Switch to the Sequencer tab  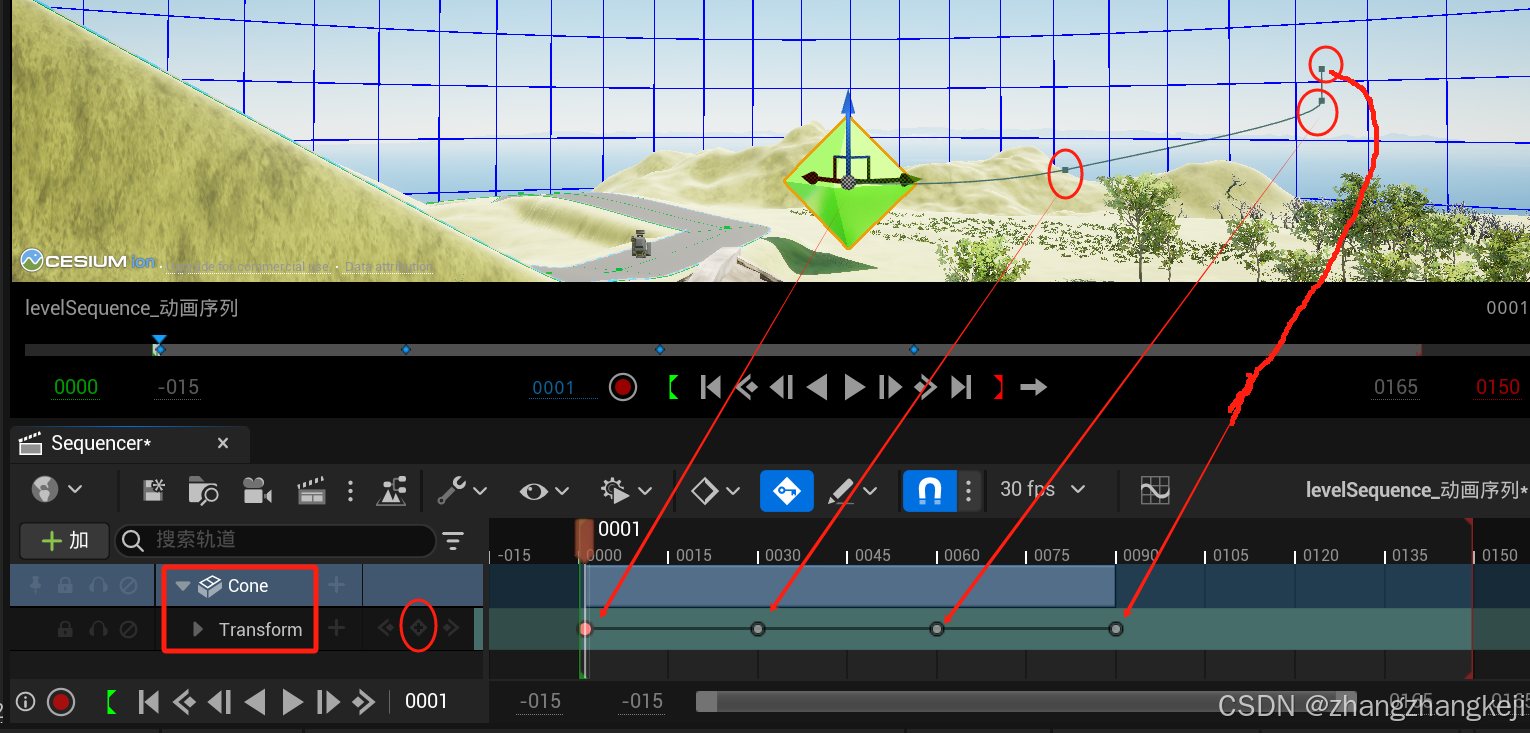click(x=100, y=443)
